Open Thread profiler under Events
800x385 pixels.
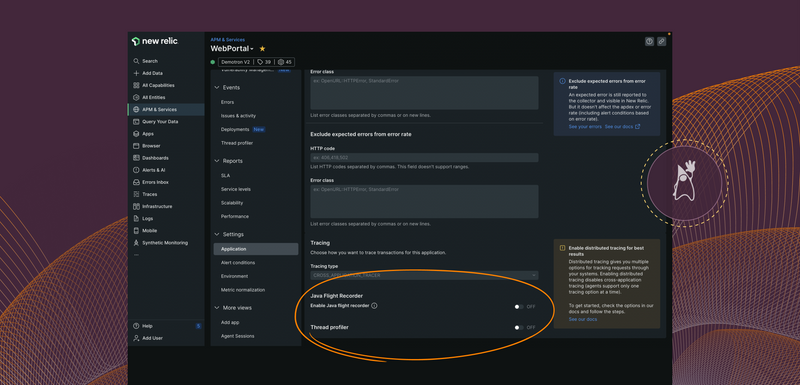237,143
